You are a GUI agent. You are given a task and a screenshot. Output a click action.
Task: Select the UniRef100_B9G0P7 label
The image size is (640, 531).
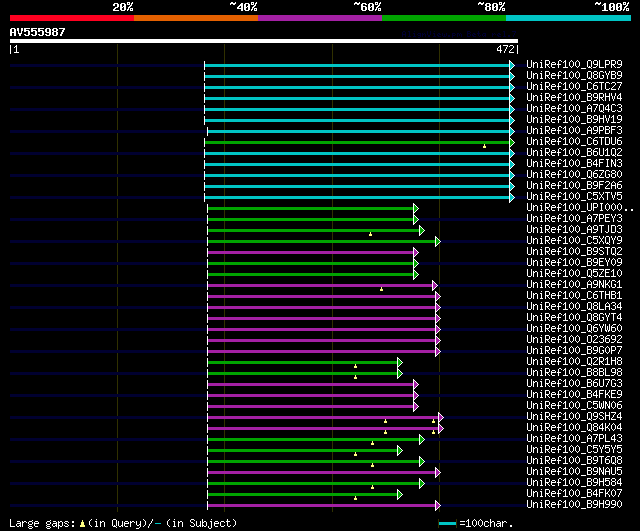coord(574,351)
